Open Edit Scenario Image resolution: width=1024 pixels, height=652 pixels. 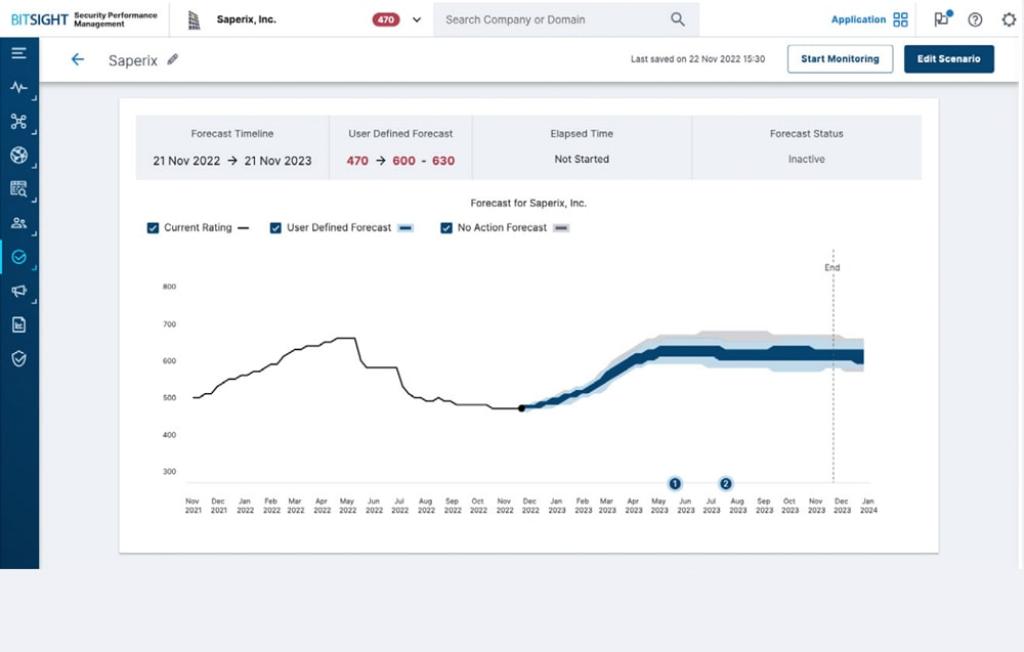pos(948,59)
